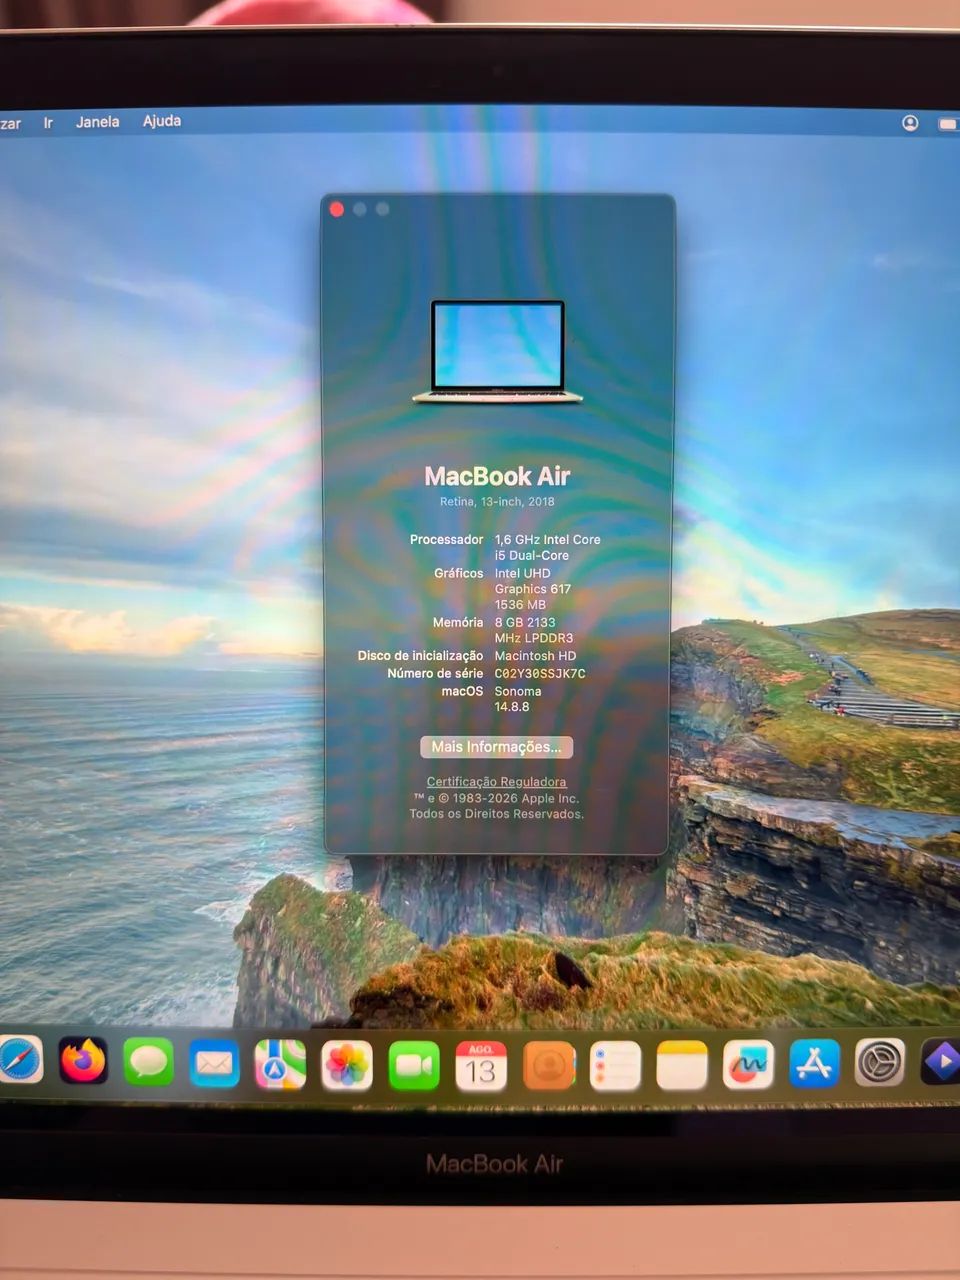Open Safari from the Dock

pos(19,1061)
